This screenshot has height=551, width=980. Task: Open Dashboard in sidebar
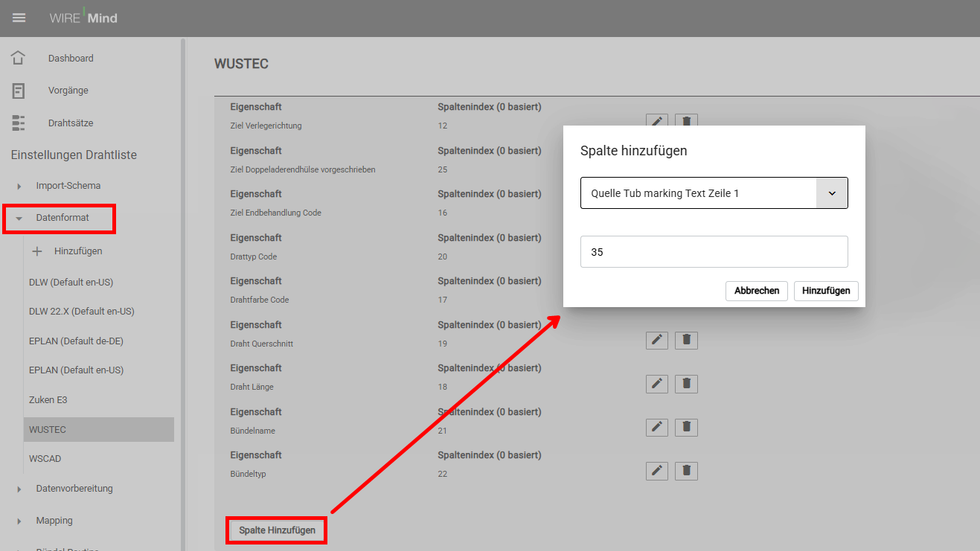point(71,58)
